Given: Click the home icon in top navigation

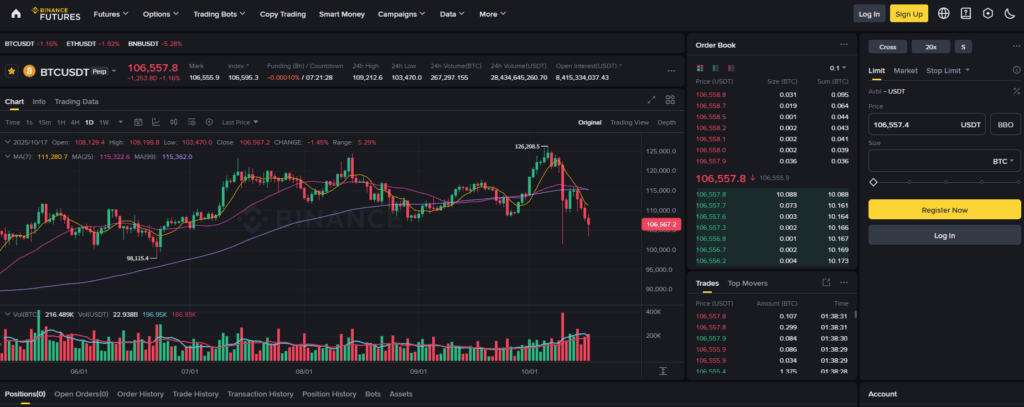Looking at the screenshot, I should 14,14.
